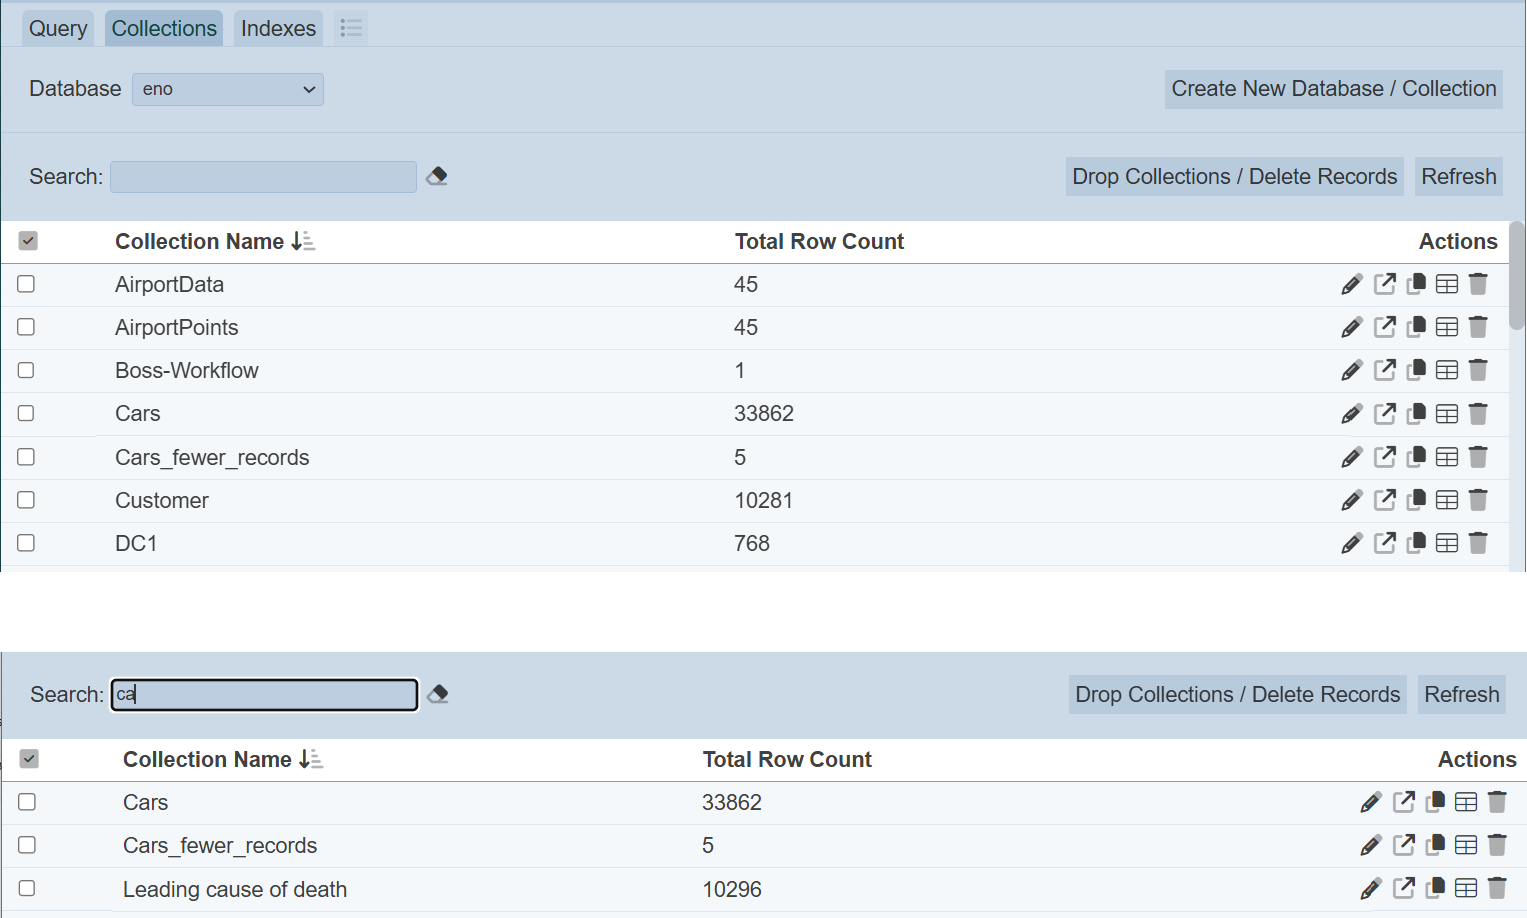Open the Indexes tab
The image size is (1527, 918).
278,28
